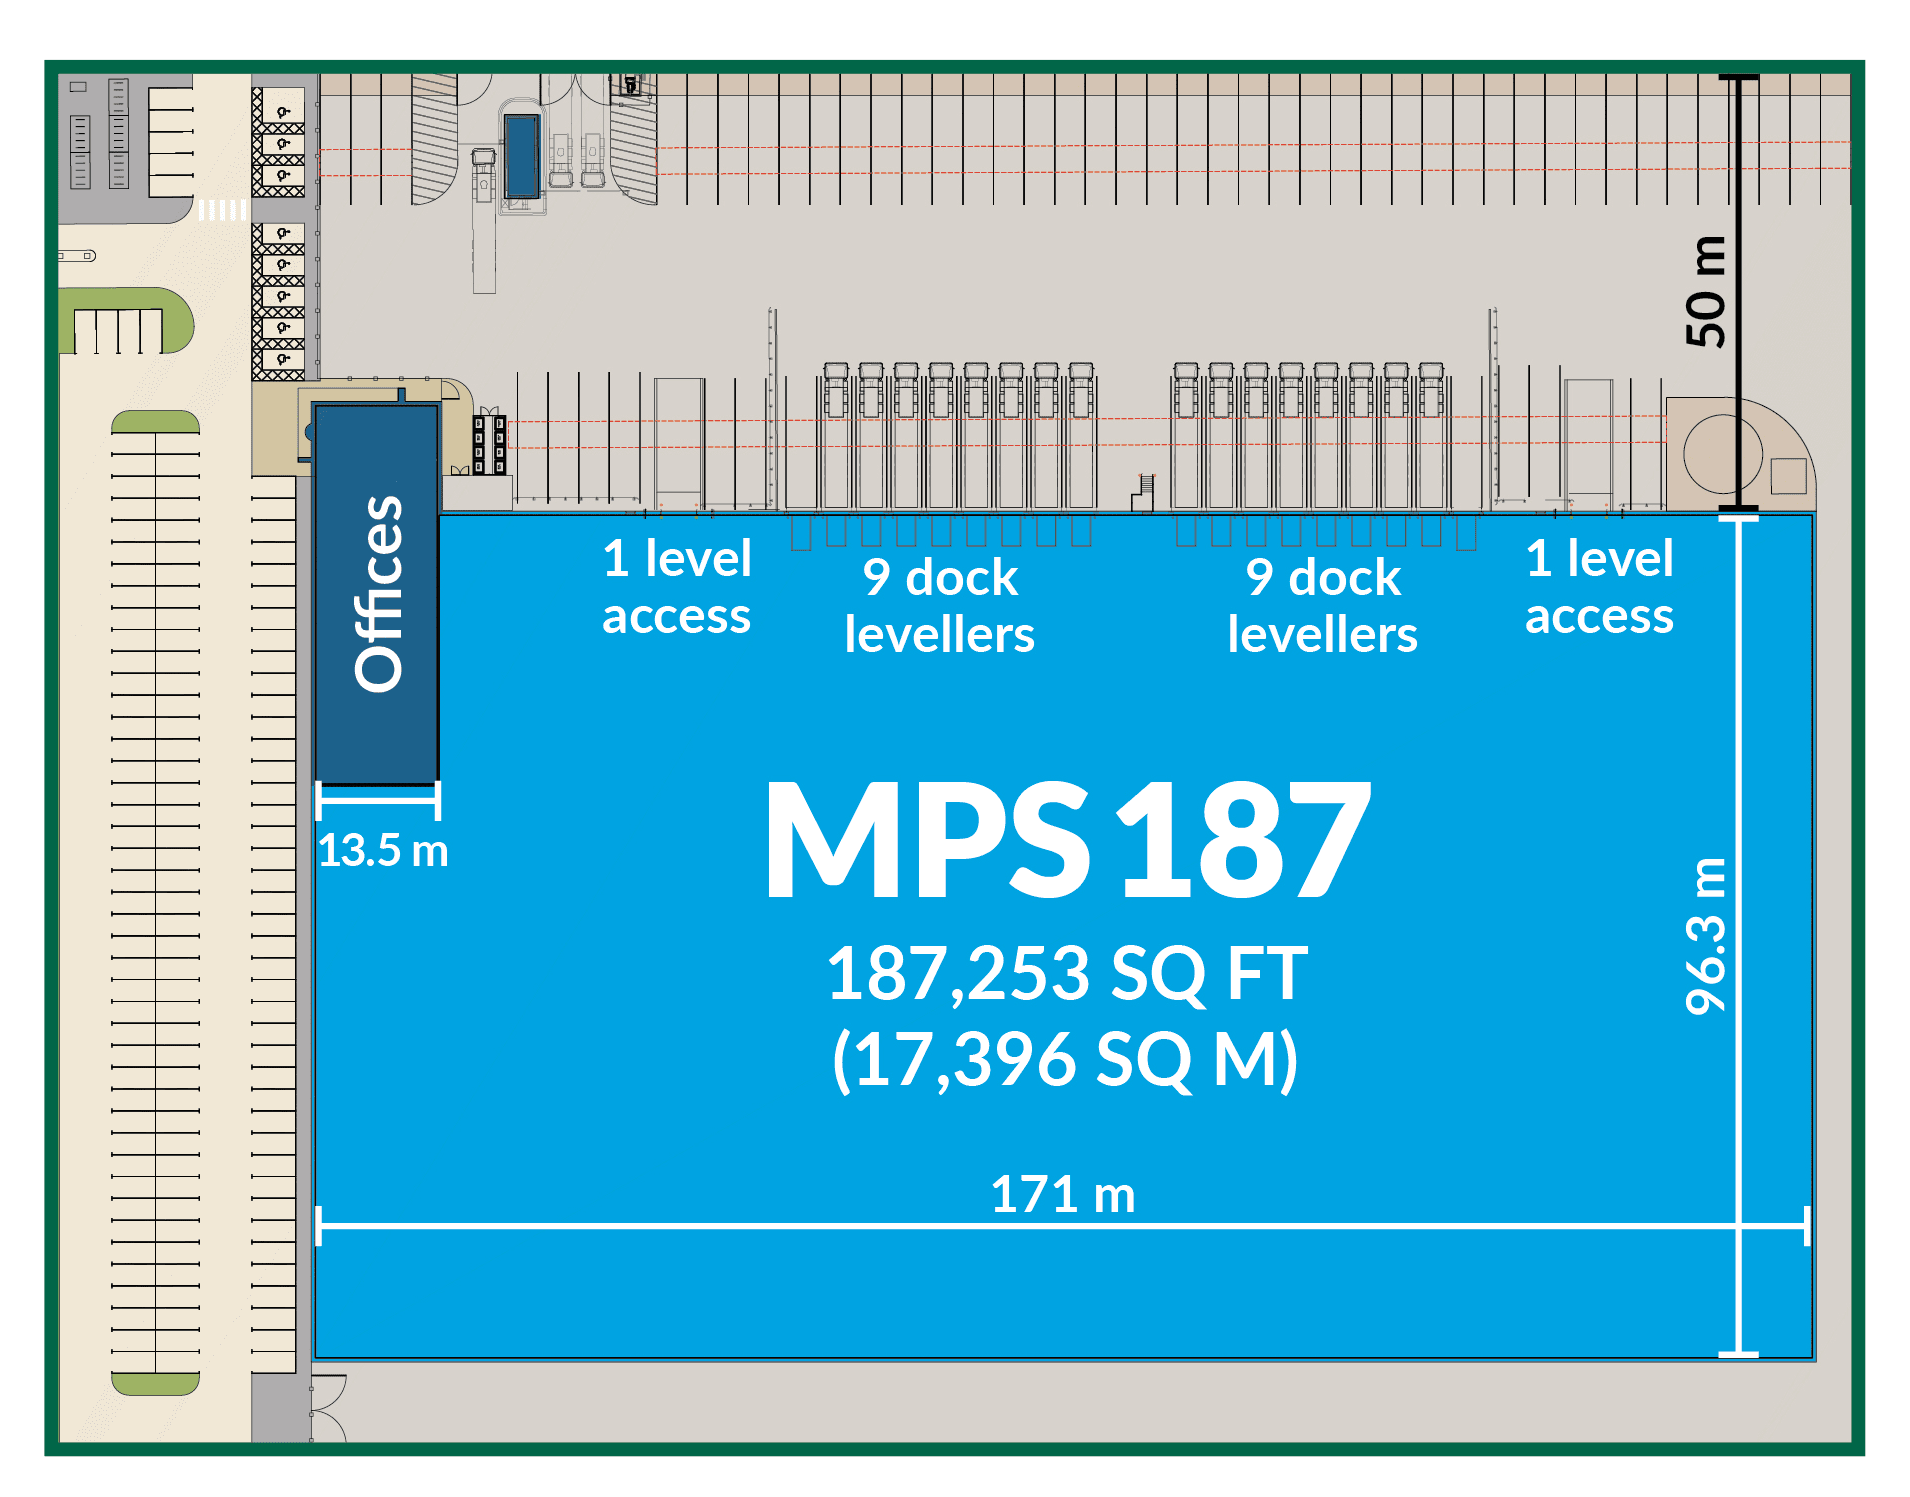Select the (17,396 SQ M) text

tap(1066, 1059)
